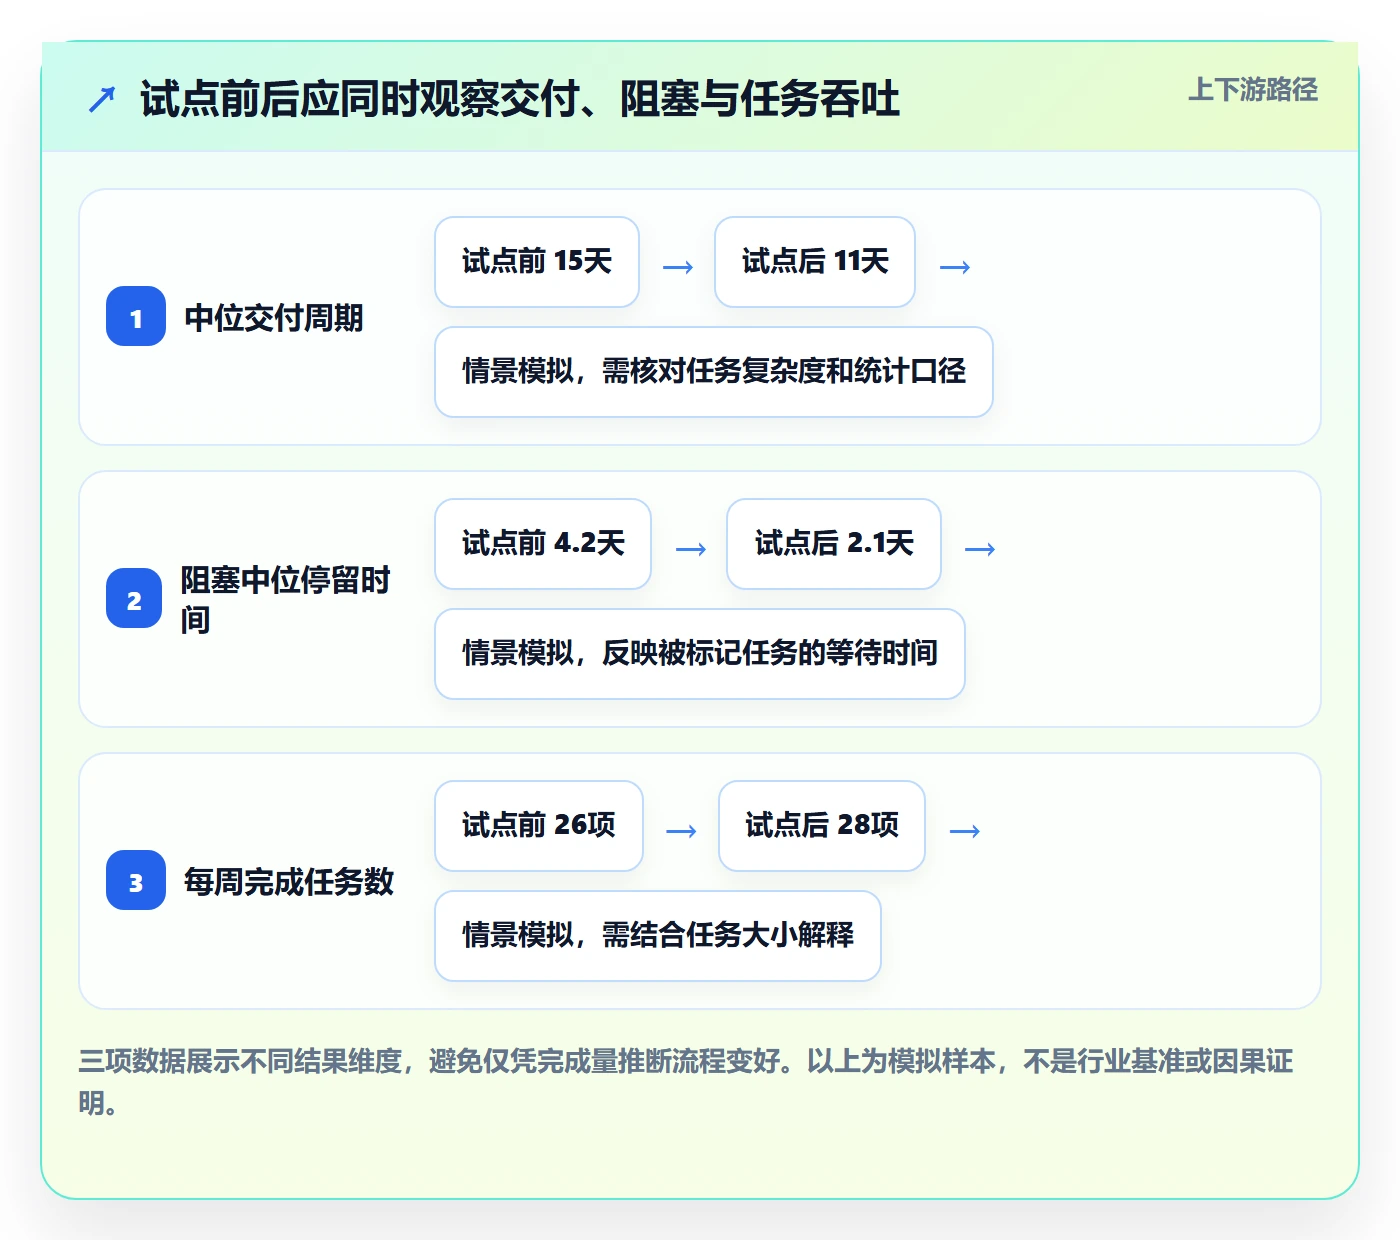
Task: Click the arrow after 试点后 28项
Action: coord(964,831)
